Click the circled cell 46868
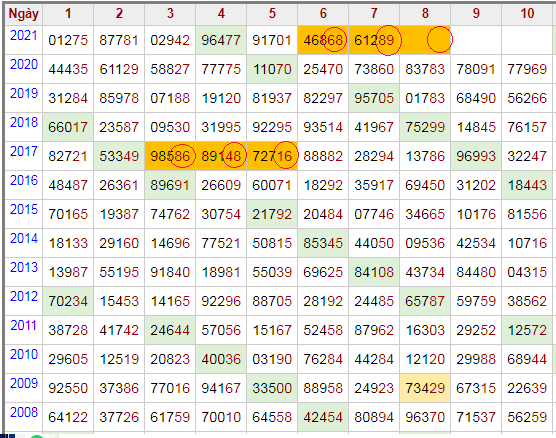 (323, 40)
